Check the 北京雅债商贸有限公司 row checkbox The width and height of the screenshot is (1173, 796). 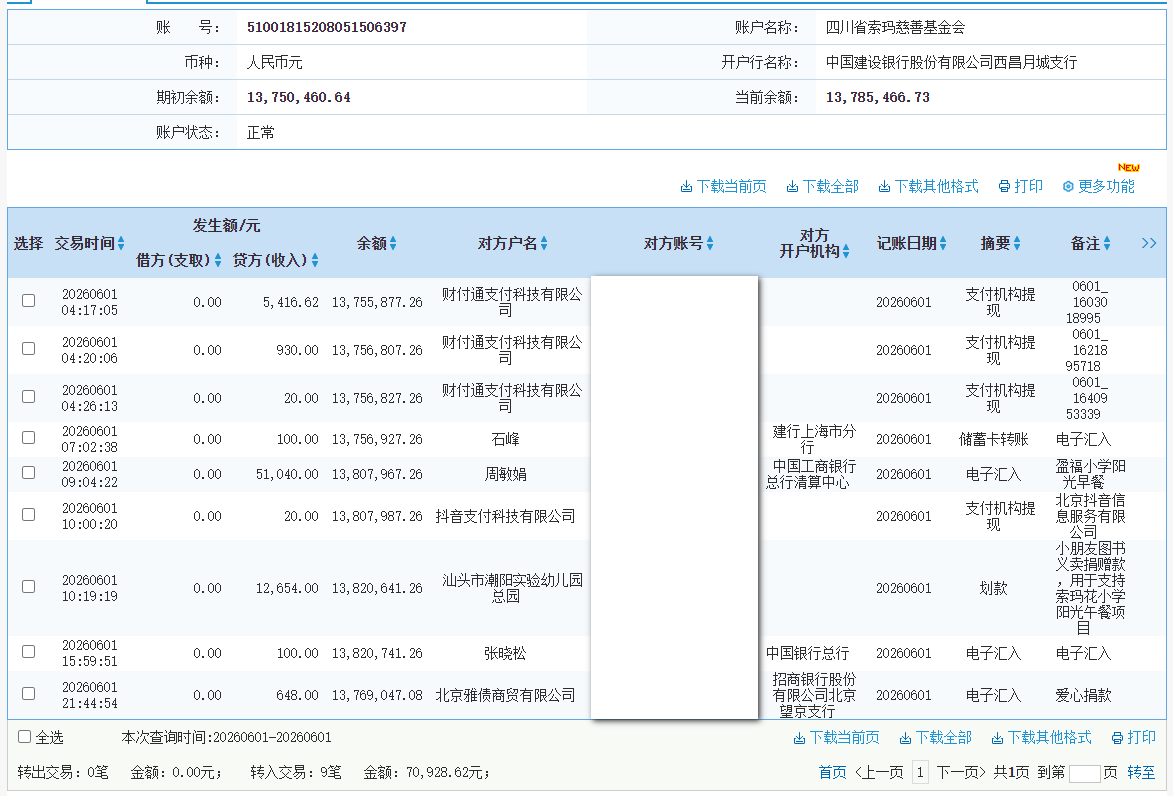pos(28,694)
